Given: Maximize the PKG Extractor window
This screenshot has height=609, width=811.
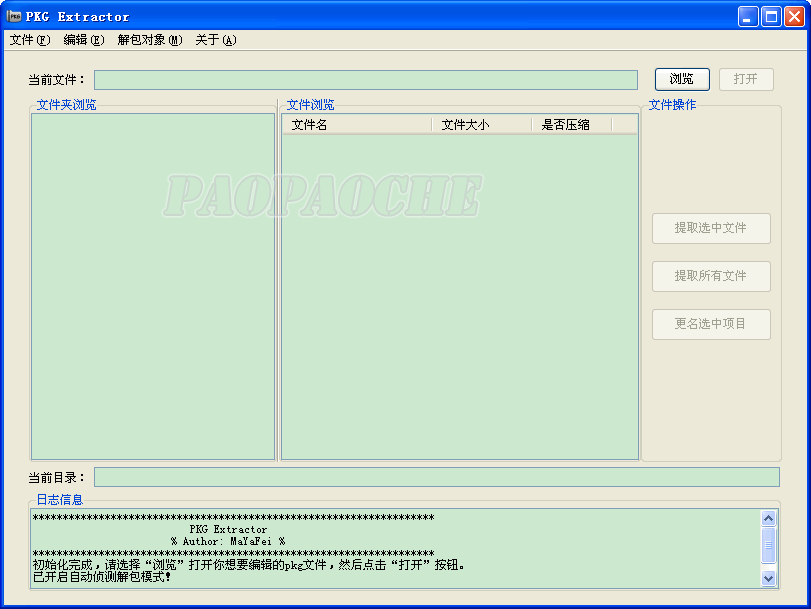Looking at the screenshot, I should coord(771,17).
